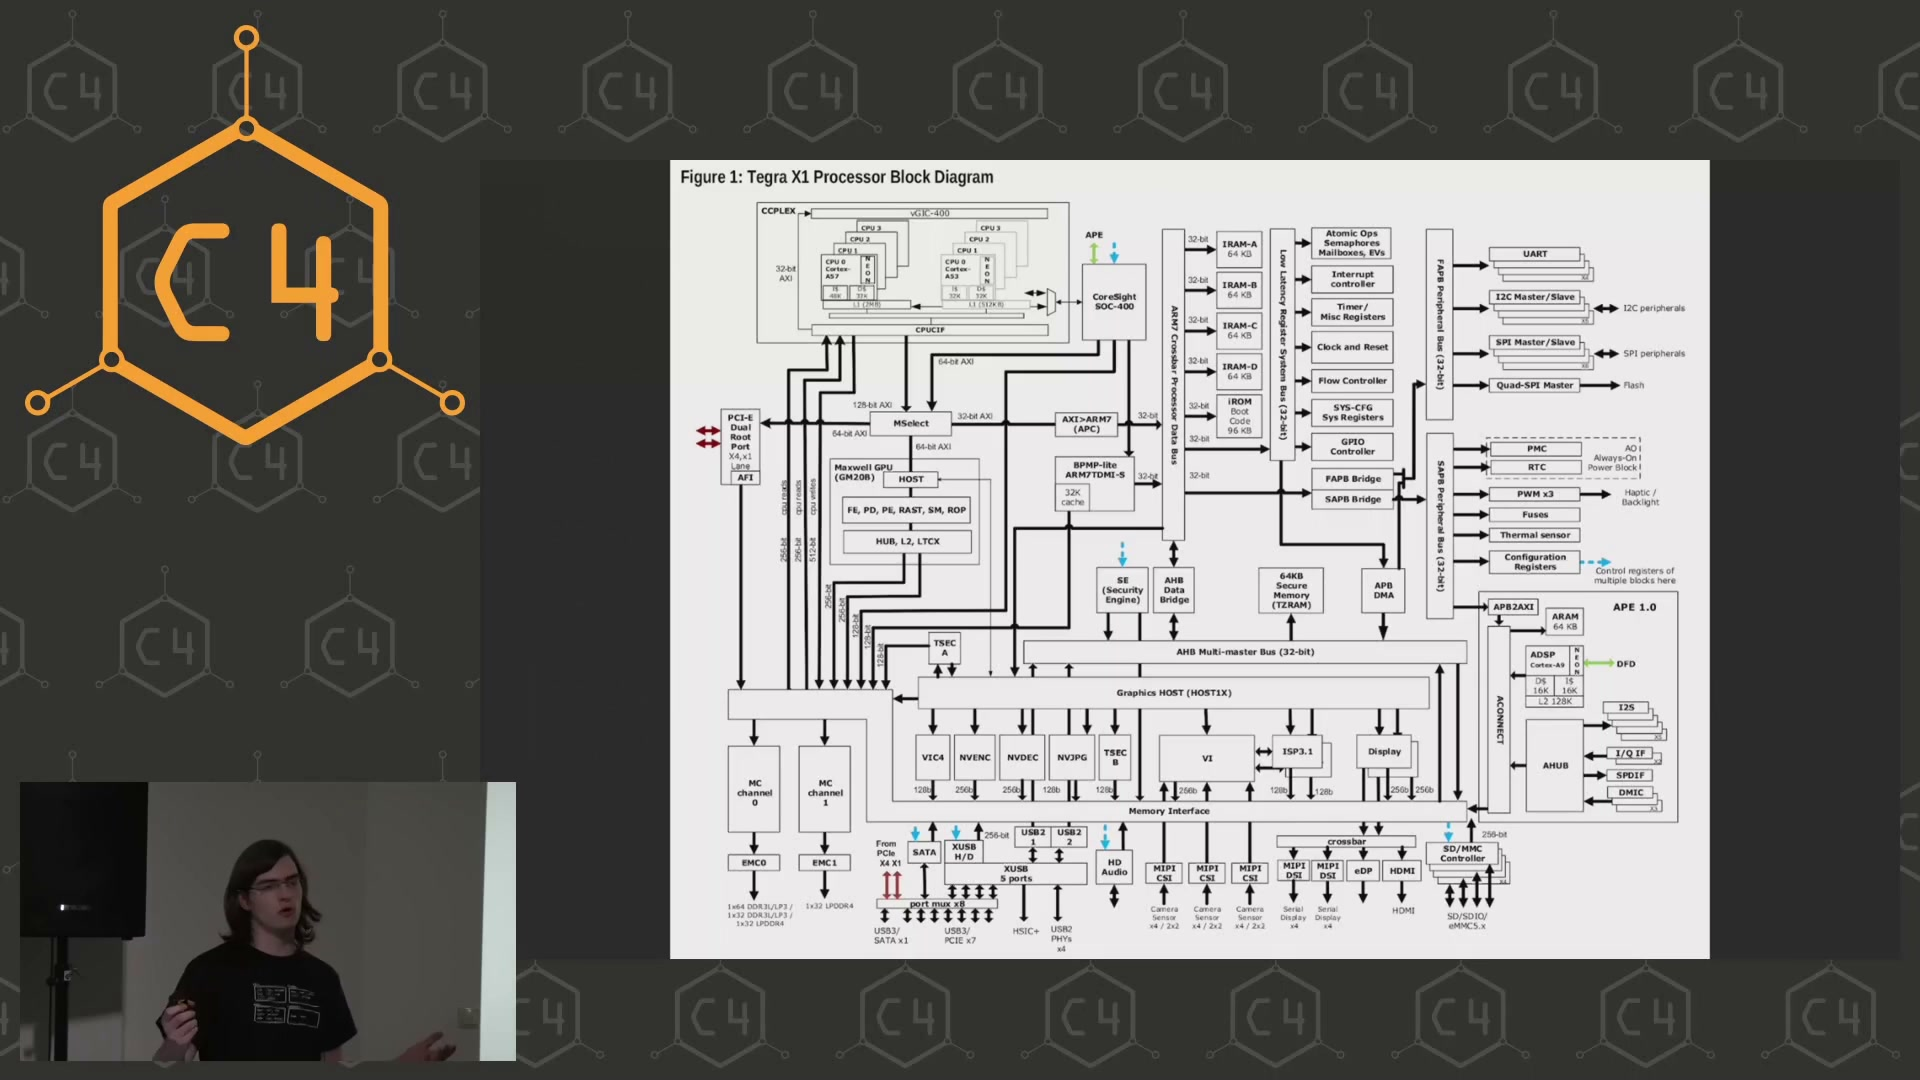Select the SPI Master/Slave block
1920x1080 pixels.
click(1535, 342)
